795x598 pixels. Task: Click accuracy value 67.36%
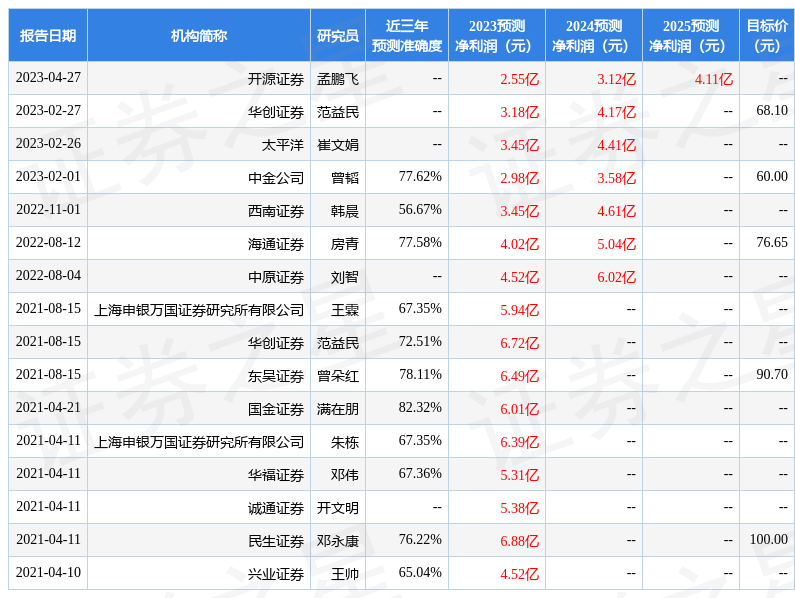coord(420,473)
